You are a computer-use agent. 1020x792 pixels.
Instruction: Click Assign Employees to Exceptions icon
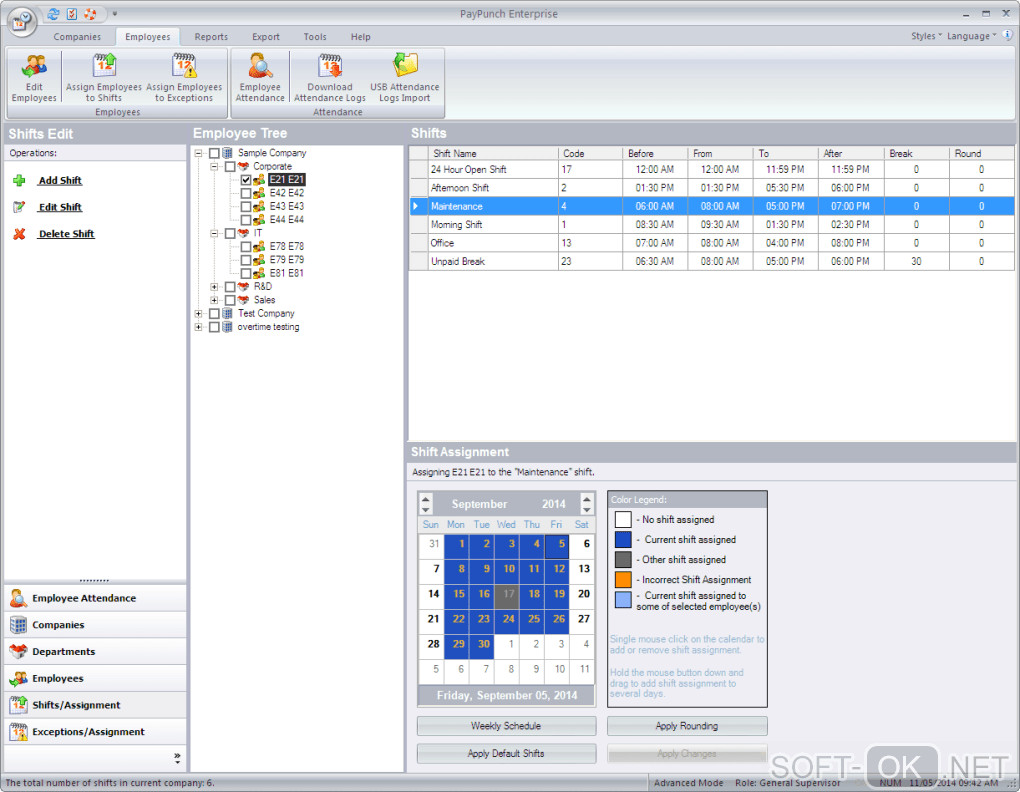pos(184,66)
